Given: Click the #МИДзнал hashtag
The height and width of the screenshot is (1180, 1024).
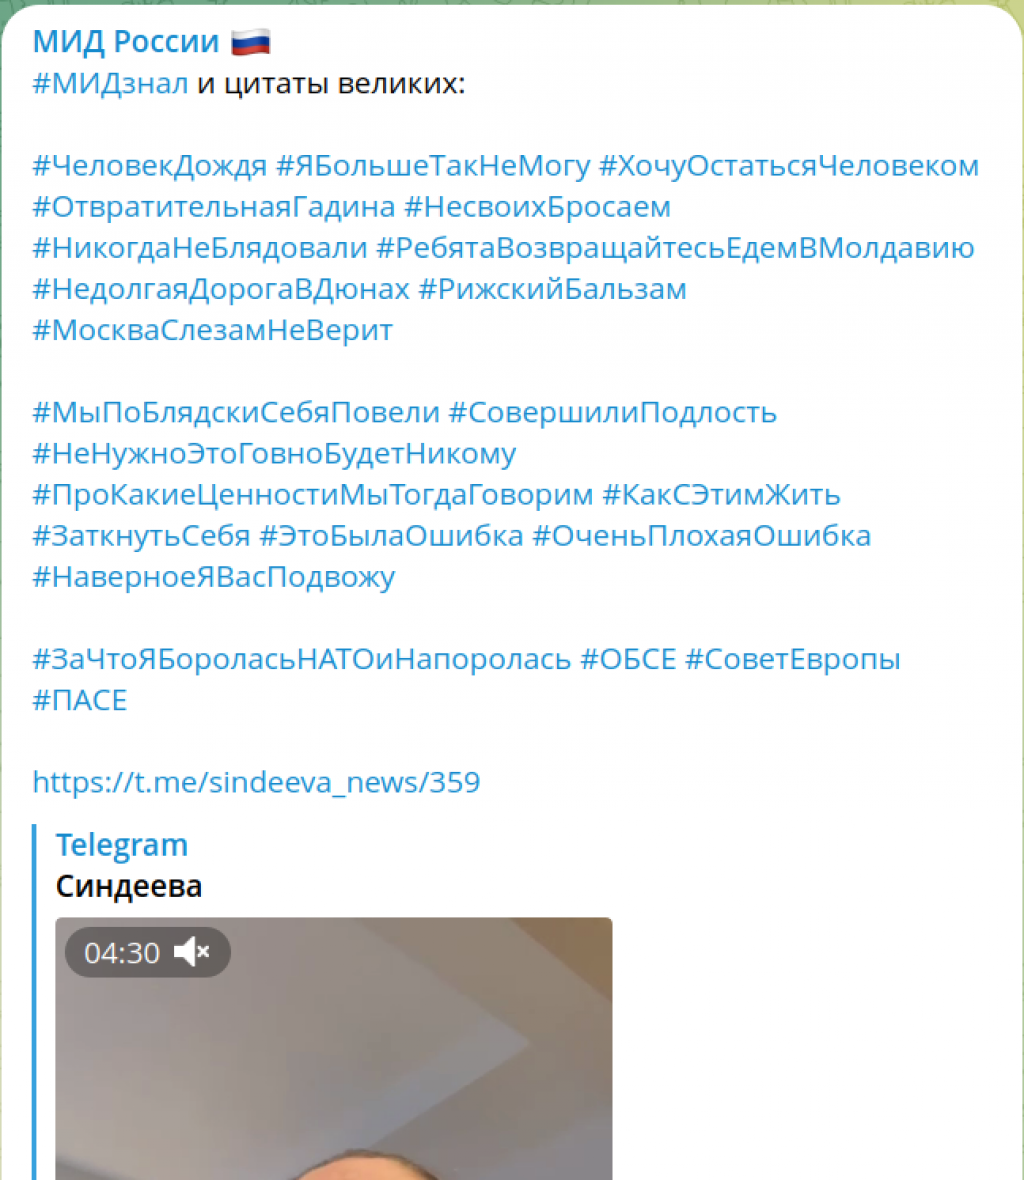Looking at the screenshot, I should click(x=110, y=83).
